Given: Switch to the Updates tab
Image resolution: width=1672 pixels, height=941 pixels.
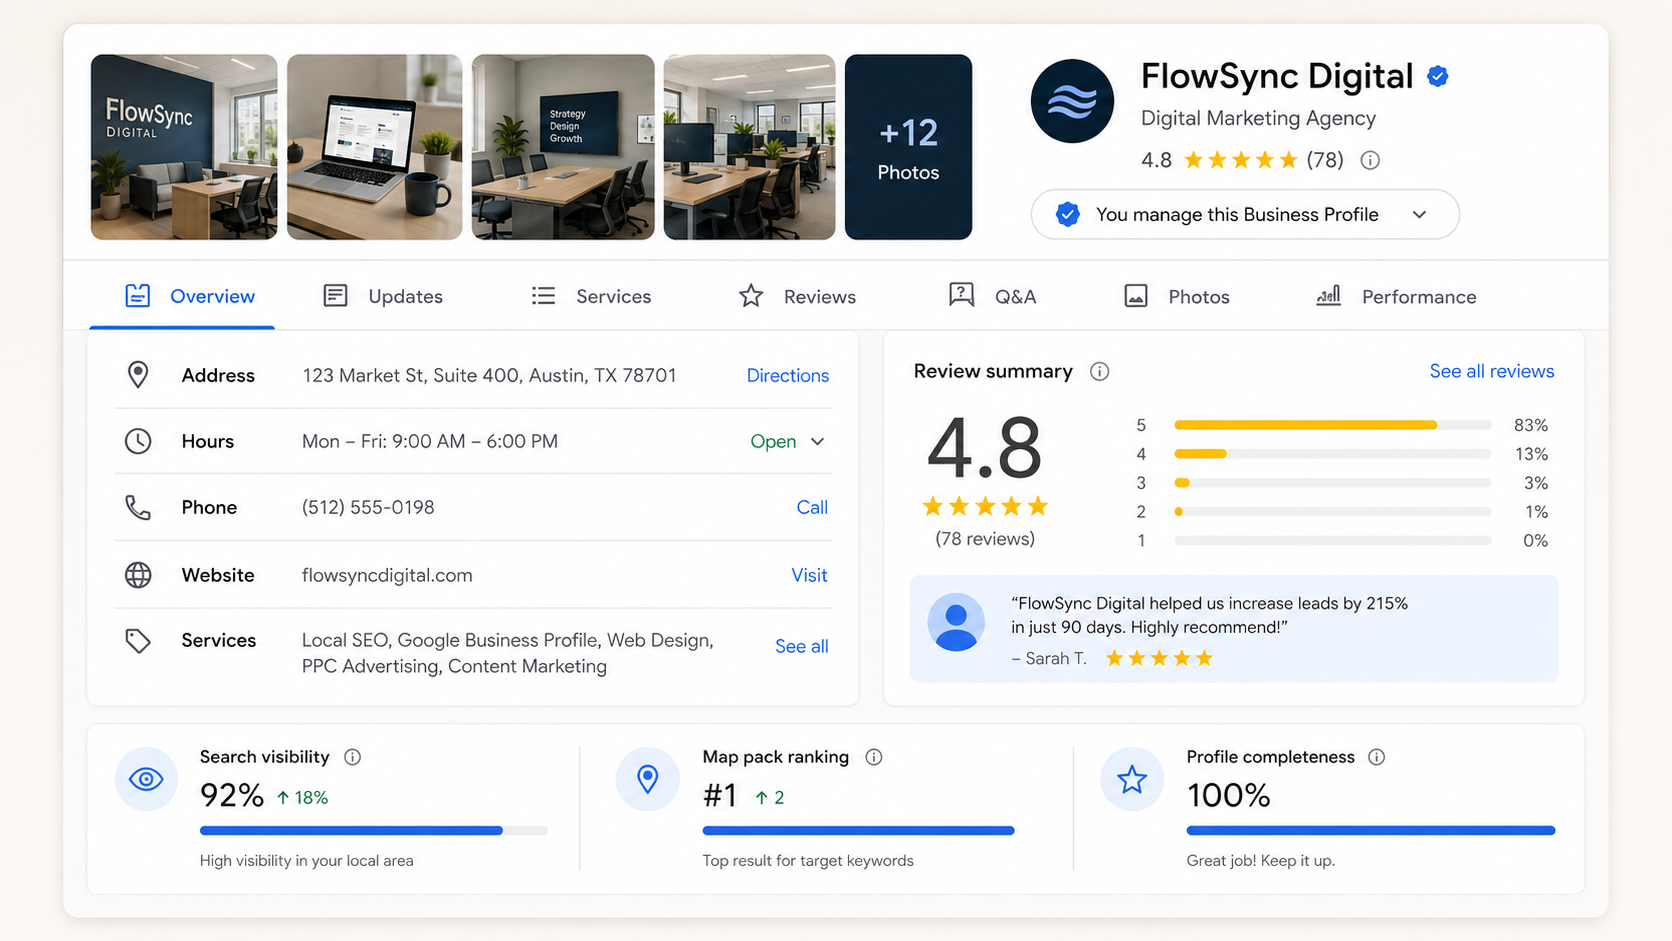Looking at the screenshot, I should point(383,297).
